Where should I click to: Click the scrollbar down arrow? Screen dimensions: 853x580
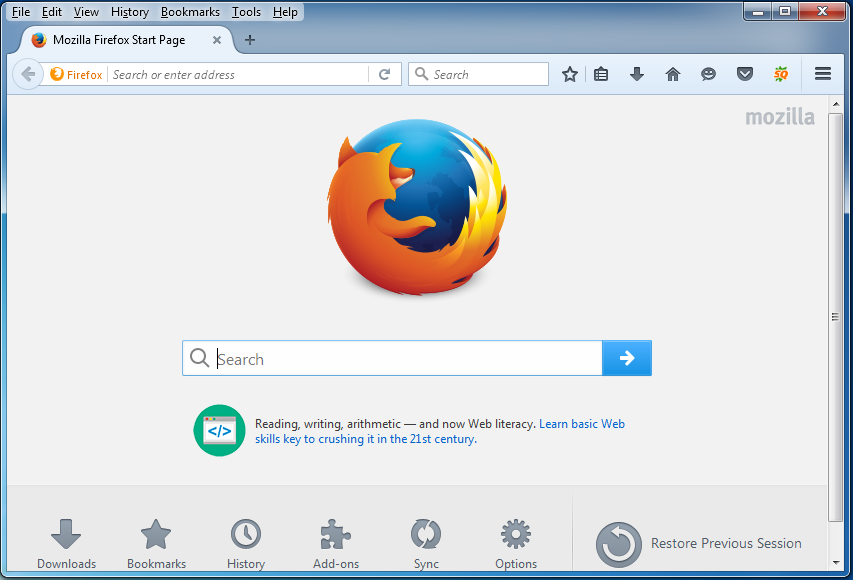coord(836,563)
